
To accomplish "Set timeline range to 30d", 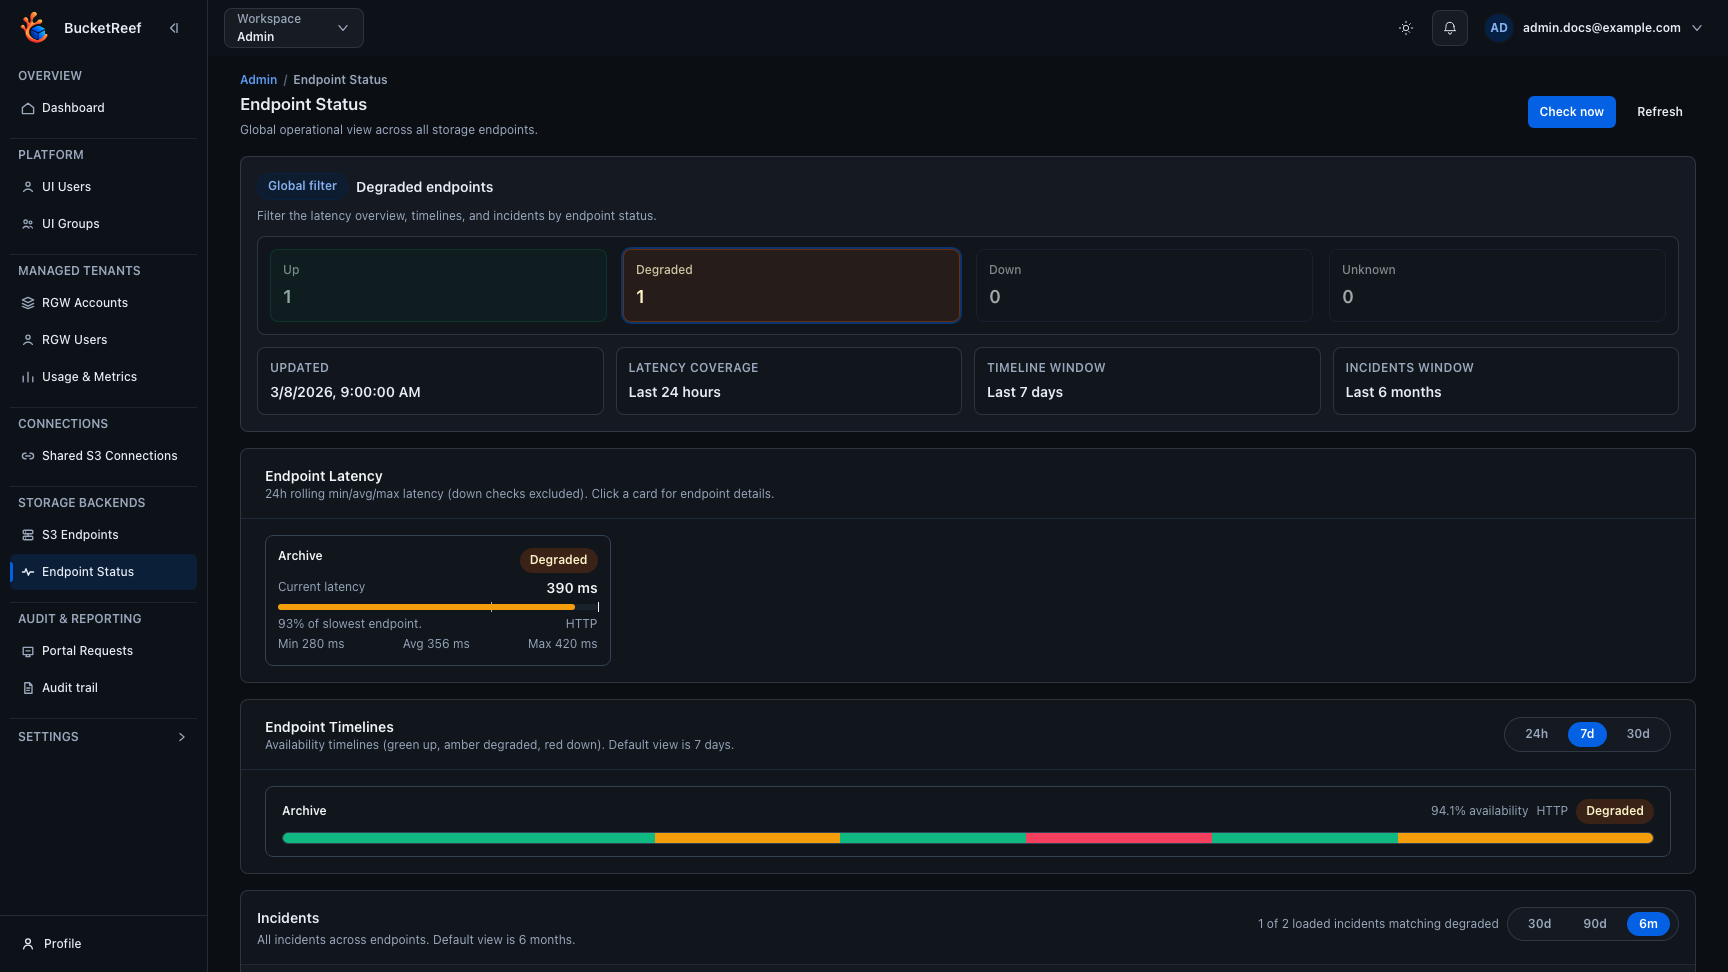I will tap(1638, 734).
